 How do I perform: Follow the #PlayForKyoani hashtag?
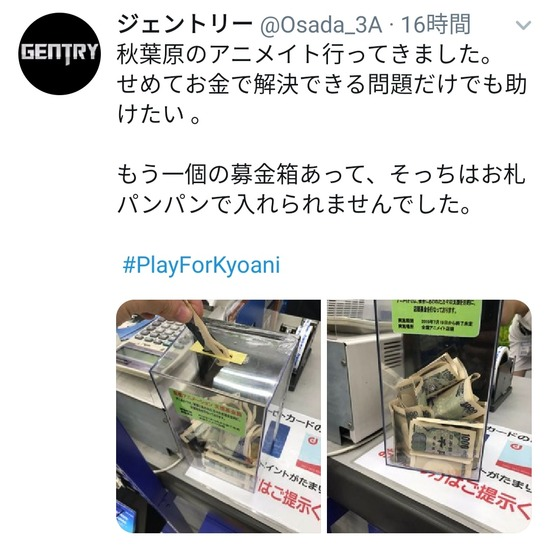[201, 265]
